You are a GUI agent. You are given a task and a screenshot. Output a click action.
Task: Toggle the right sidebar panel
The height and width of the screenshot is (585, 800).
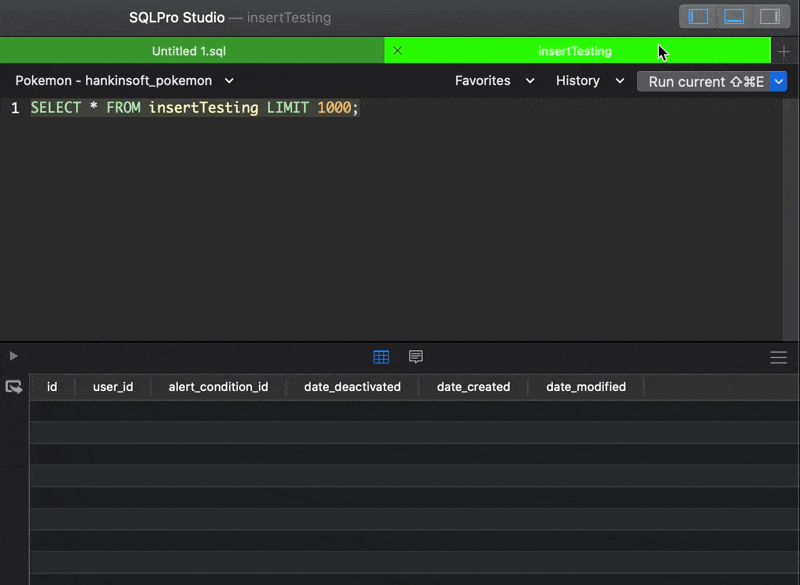[769, 17]
